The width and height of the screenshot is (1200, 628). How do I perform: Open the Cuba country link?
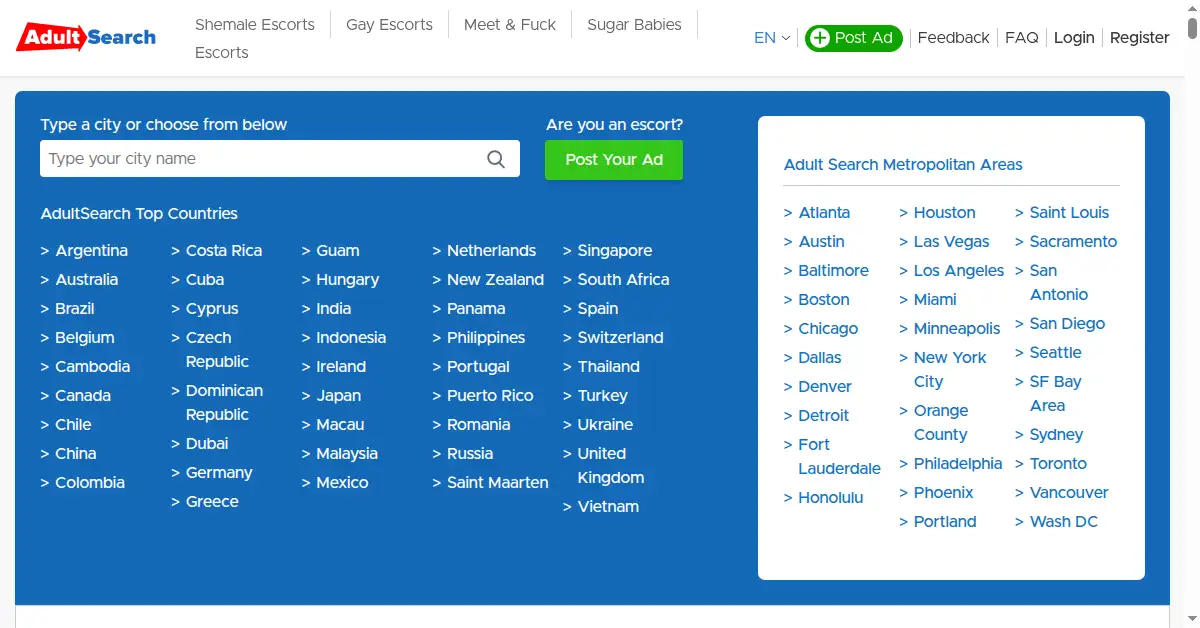point(205,280)
